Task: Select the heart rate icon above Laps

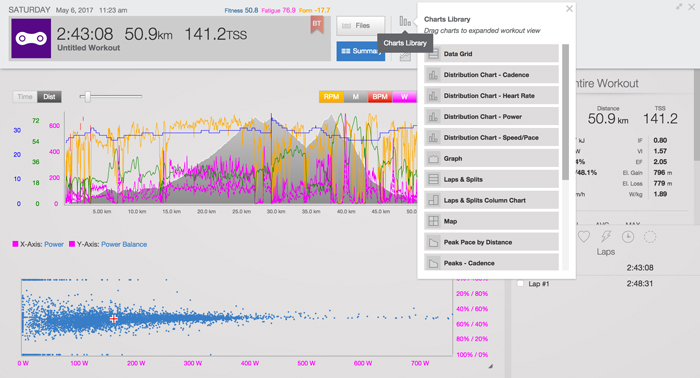Action: (583, 237)
